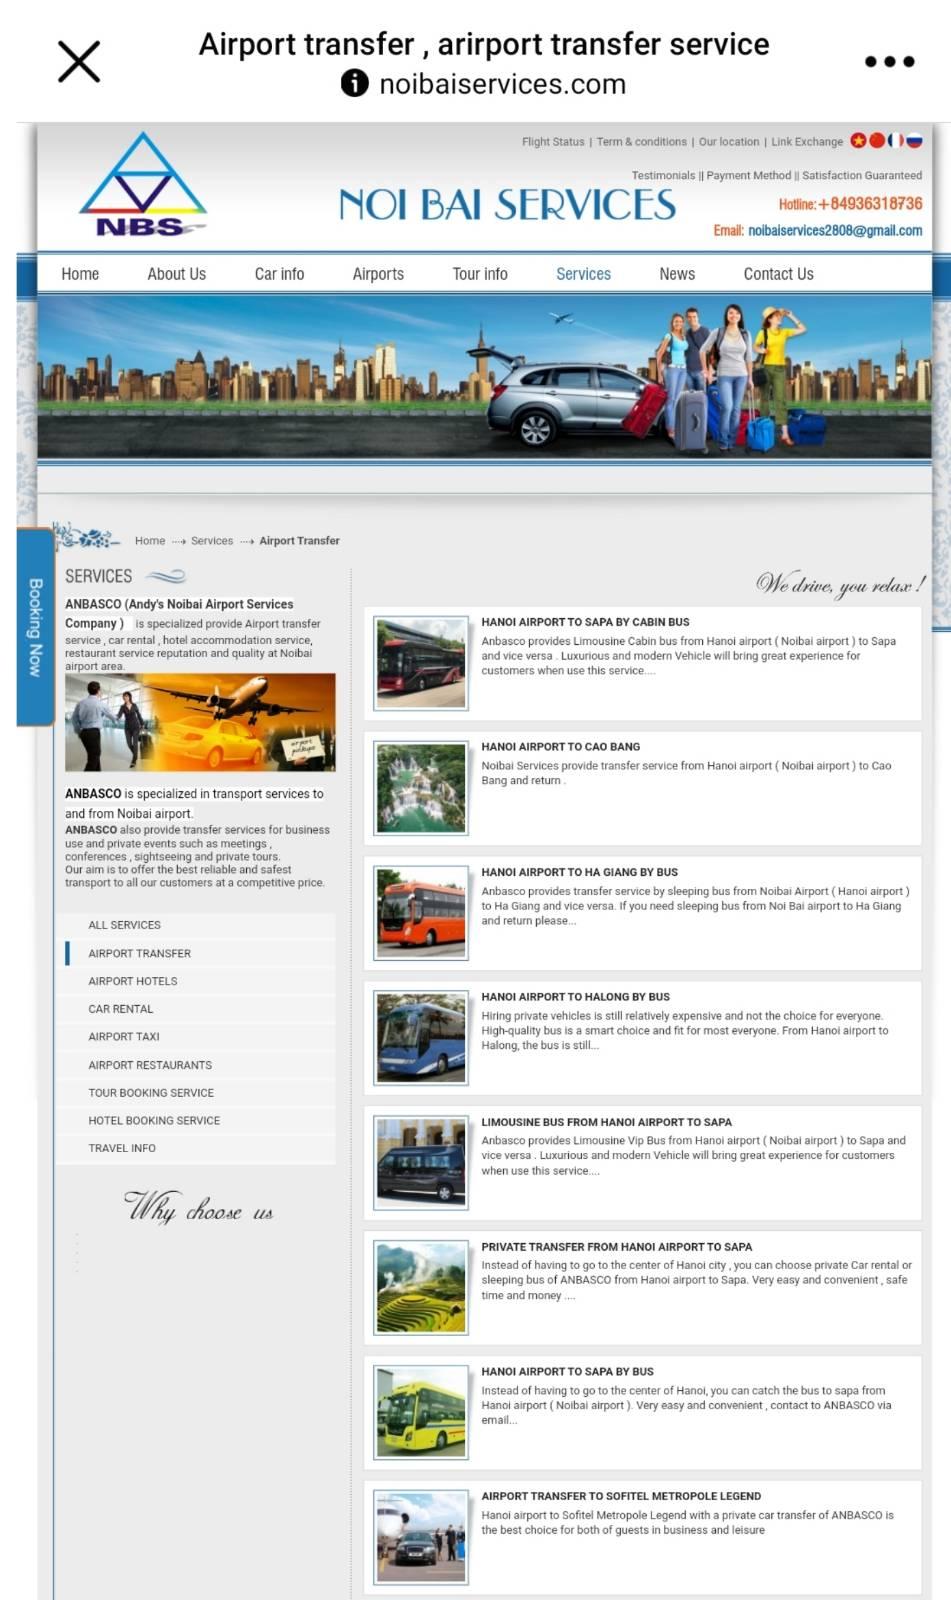Open AIRPORT TRANSFER TO SOFITEL METROPOLE LEGEND
Viewport: 951px width, 1600px height.
coord(621,1496)
